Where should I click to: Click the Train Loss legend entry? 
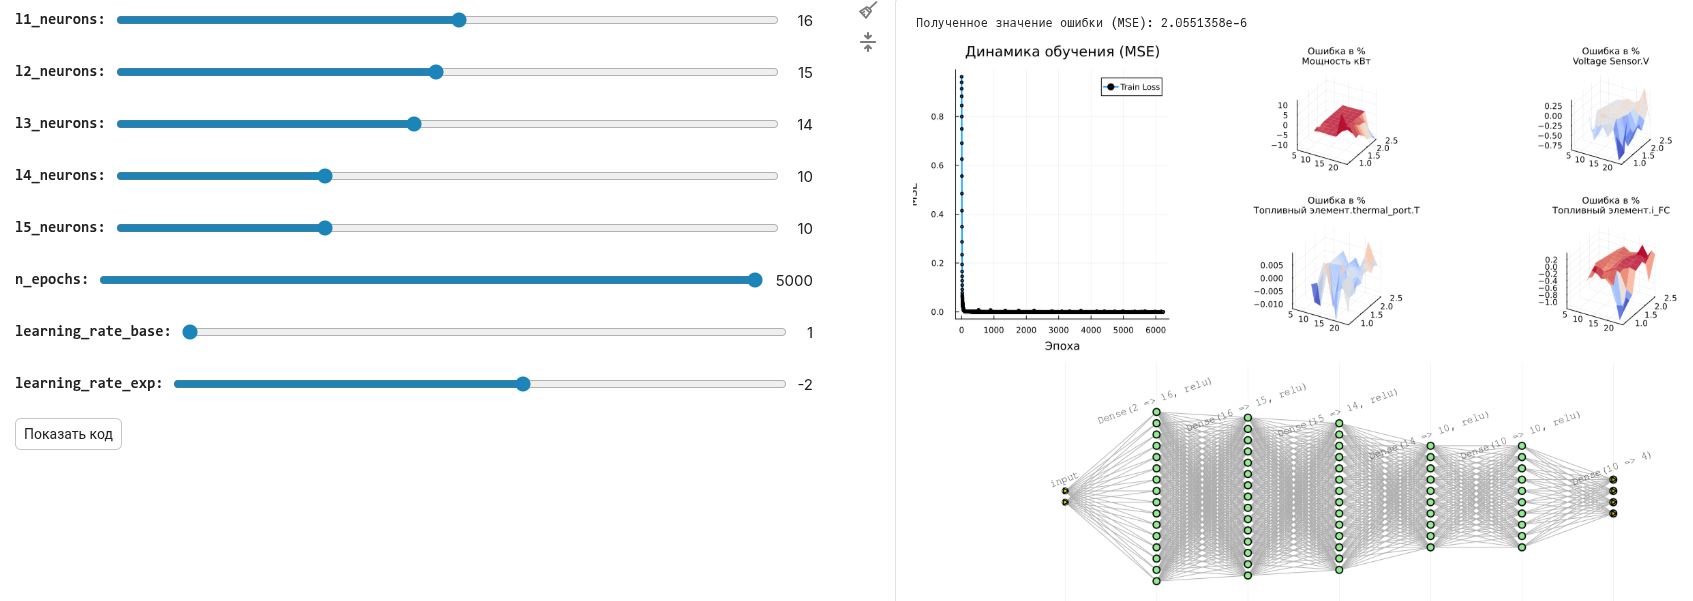(x=1133, y=87)
